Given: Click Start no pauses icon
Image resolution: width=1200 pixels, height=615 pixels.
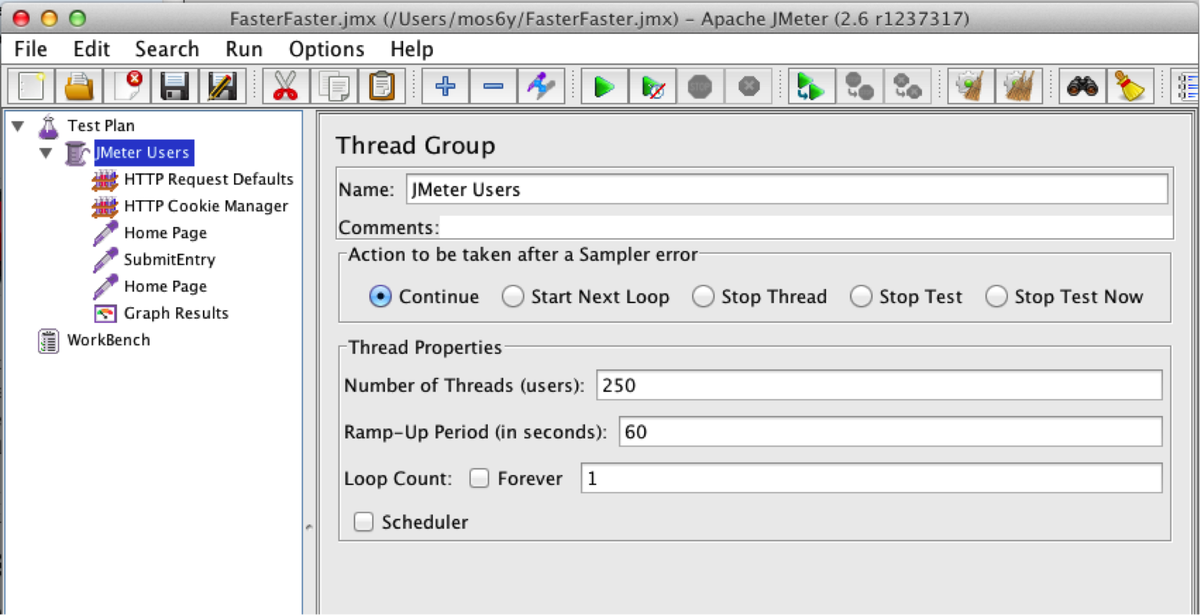Looking at the screenshot, I should pos(652,86).
